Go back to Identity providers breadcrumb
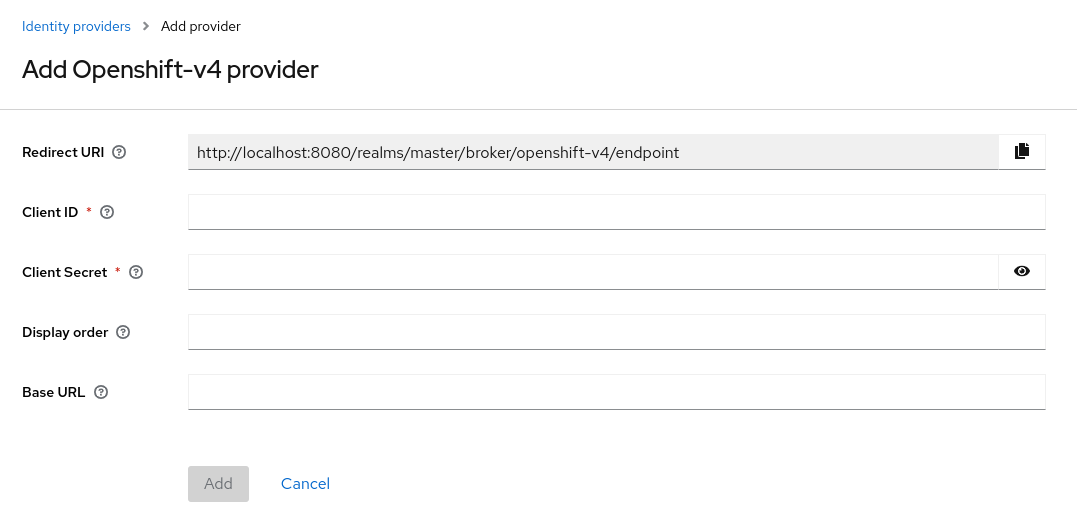1077x527 pixels. pyautogui.click(x=76, y=26)
